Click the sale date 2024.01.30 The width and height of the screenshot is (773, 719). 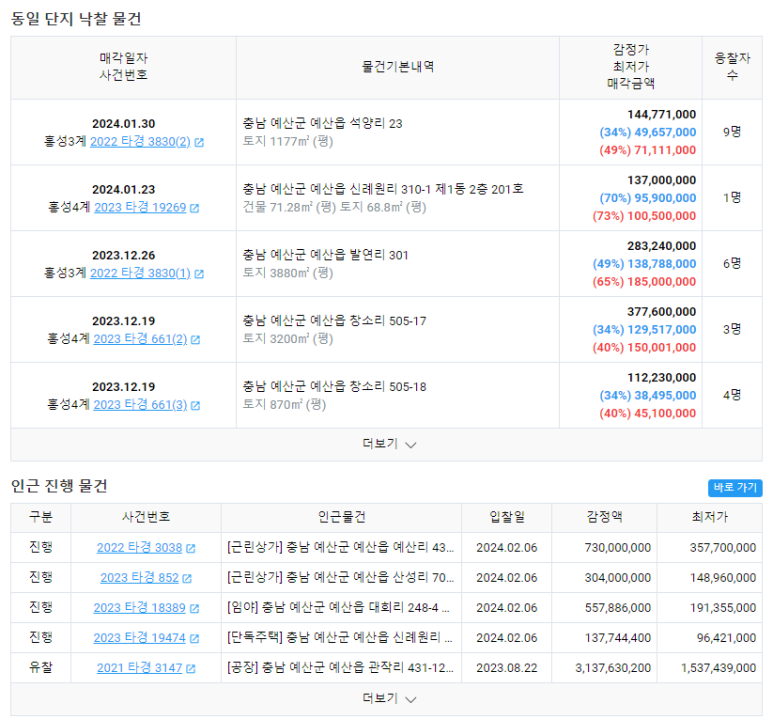124,124
